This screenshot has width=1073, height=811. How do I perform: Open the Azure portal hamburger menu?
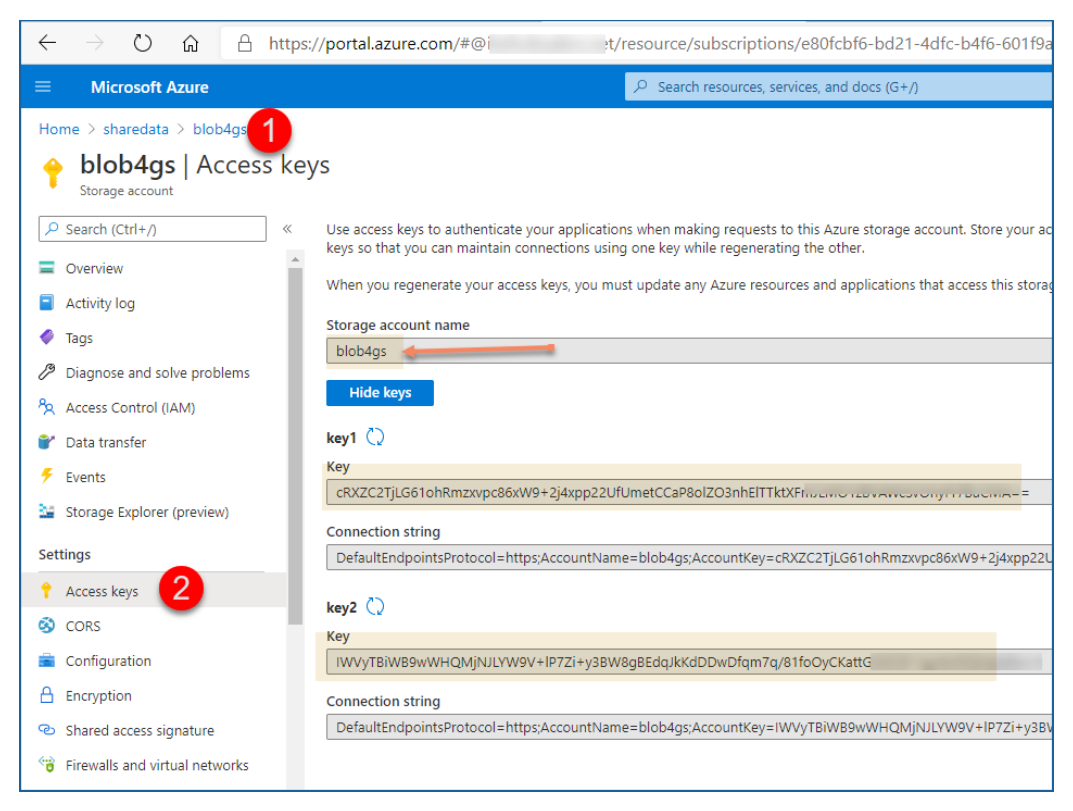43,87
